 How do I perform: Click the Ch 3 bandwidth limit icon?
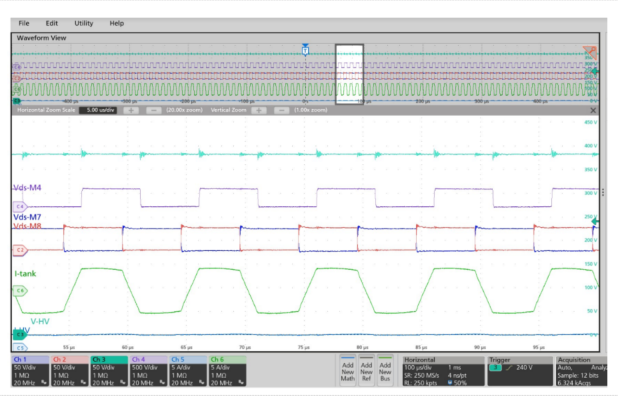pos(123,382)
